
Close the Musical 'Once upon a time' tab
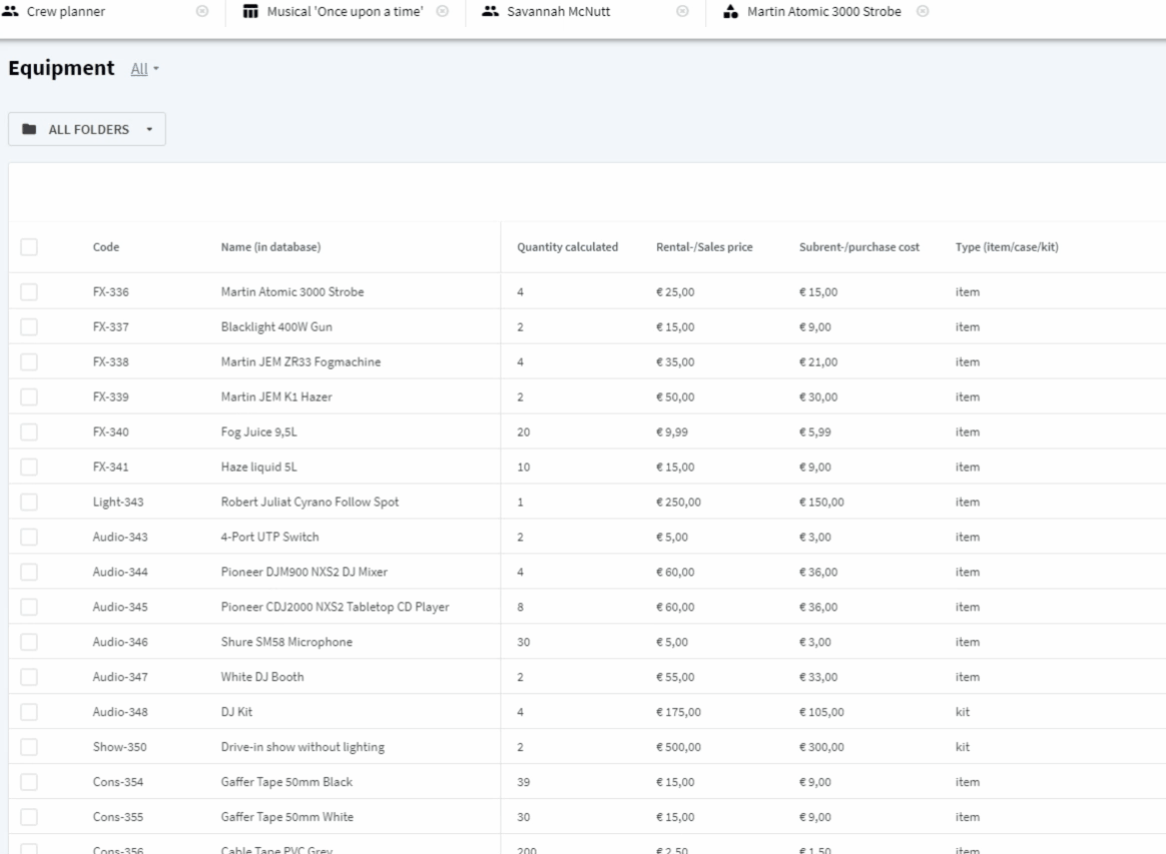click(442, 11)
